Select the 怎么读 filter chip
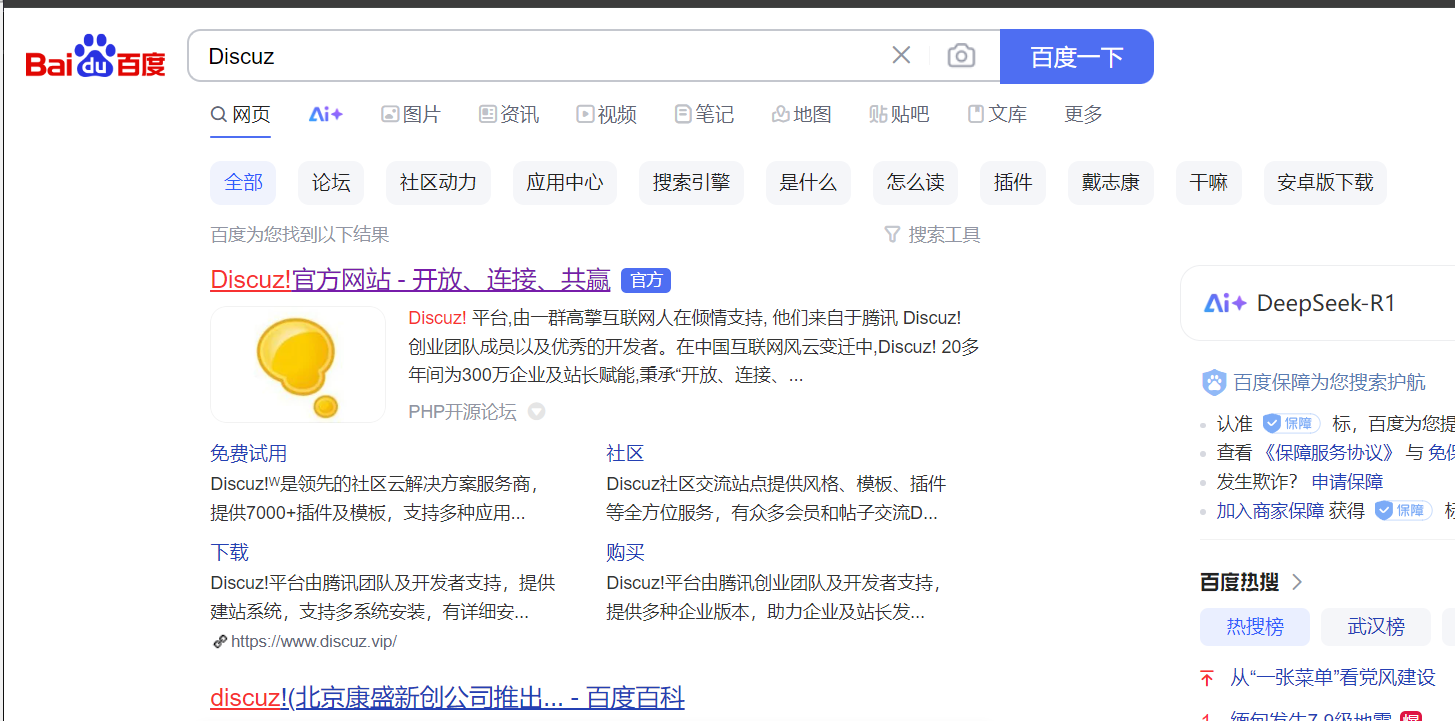 tap(915, 183)
